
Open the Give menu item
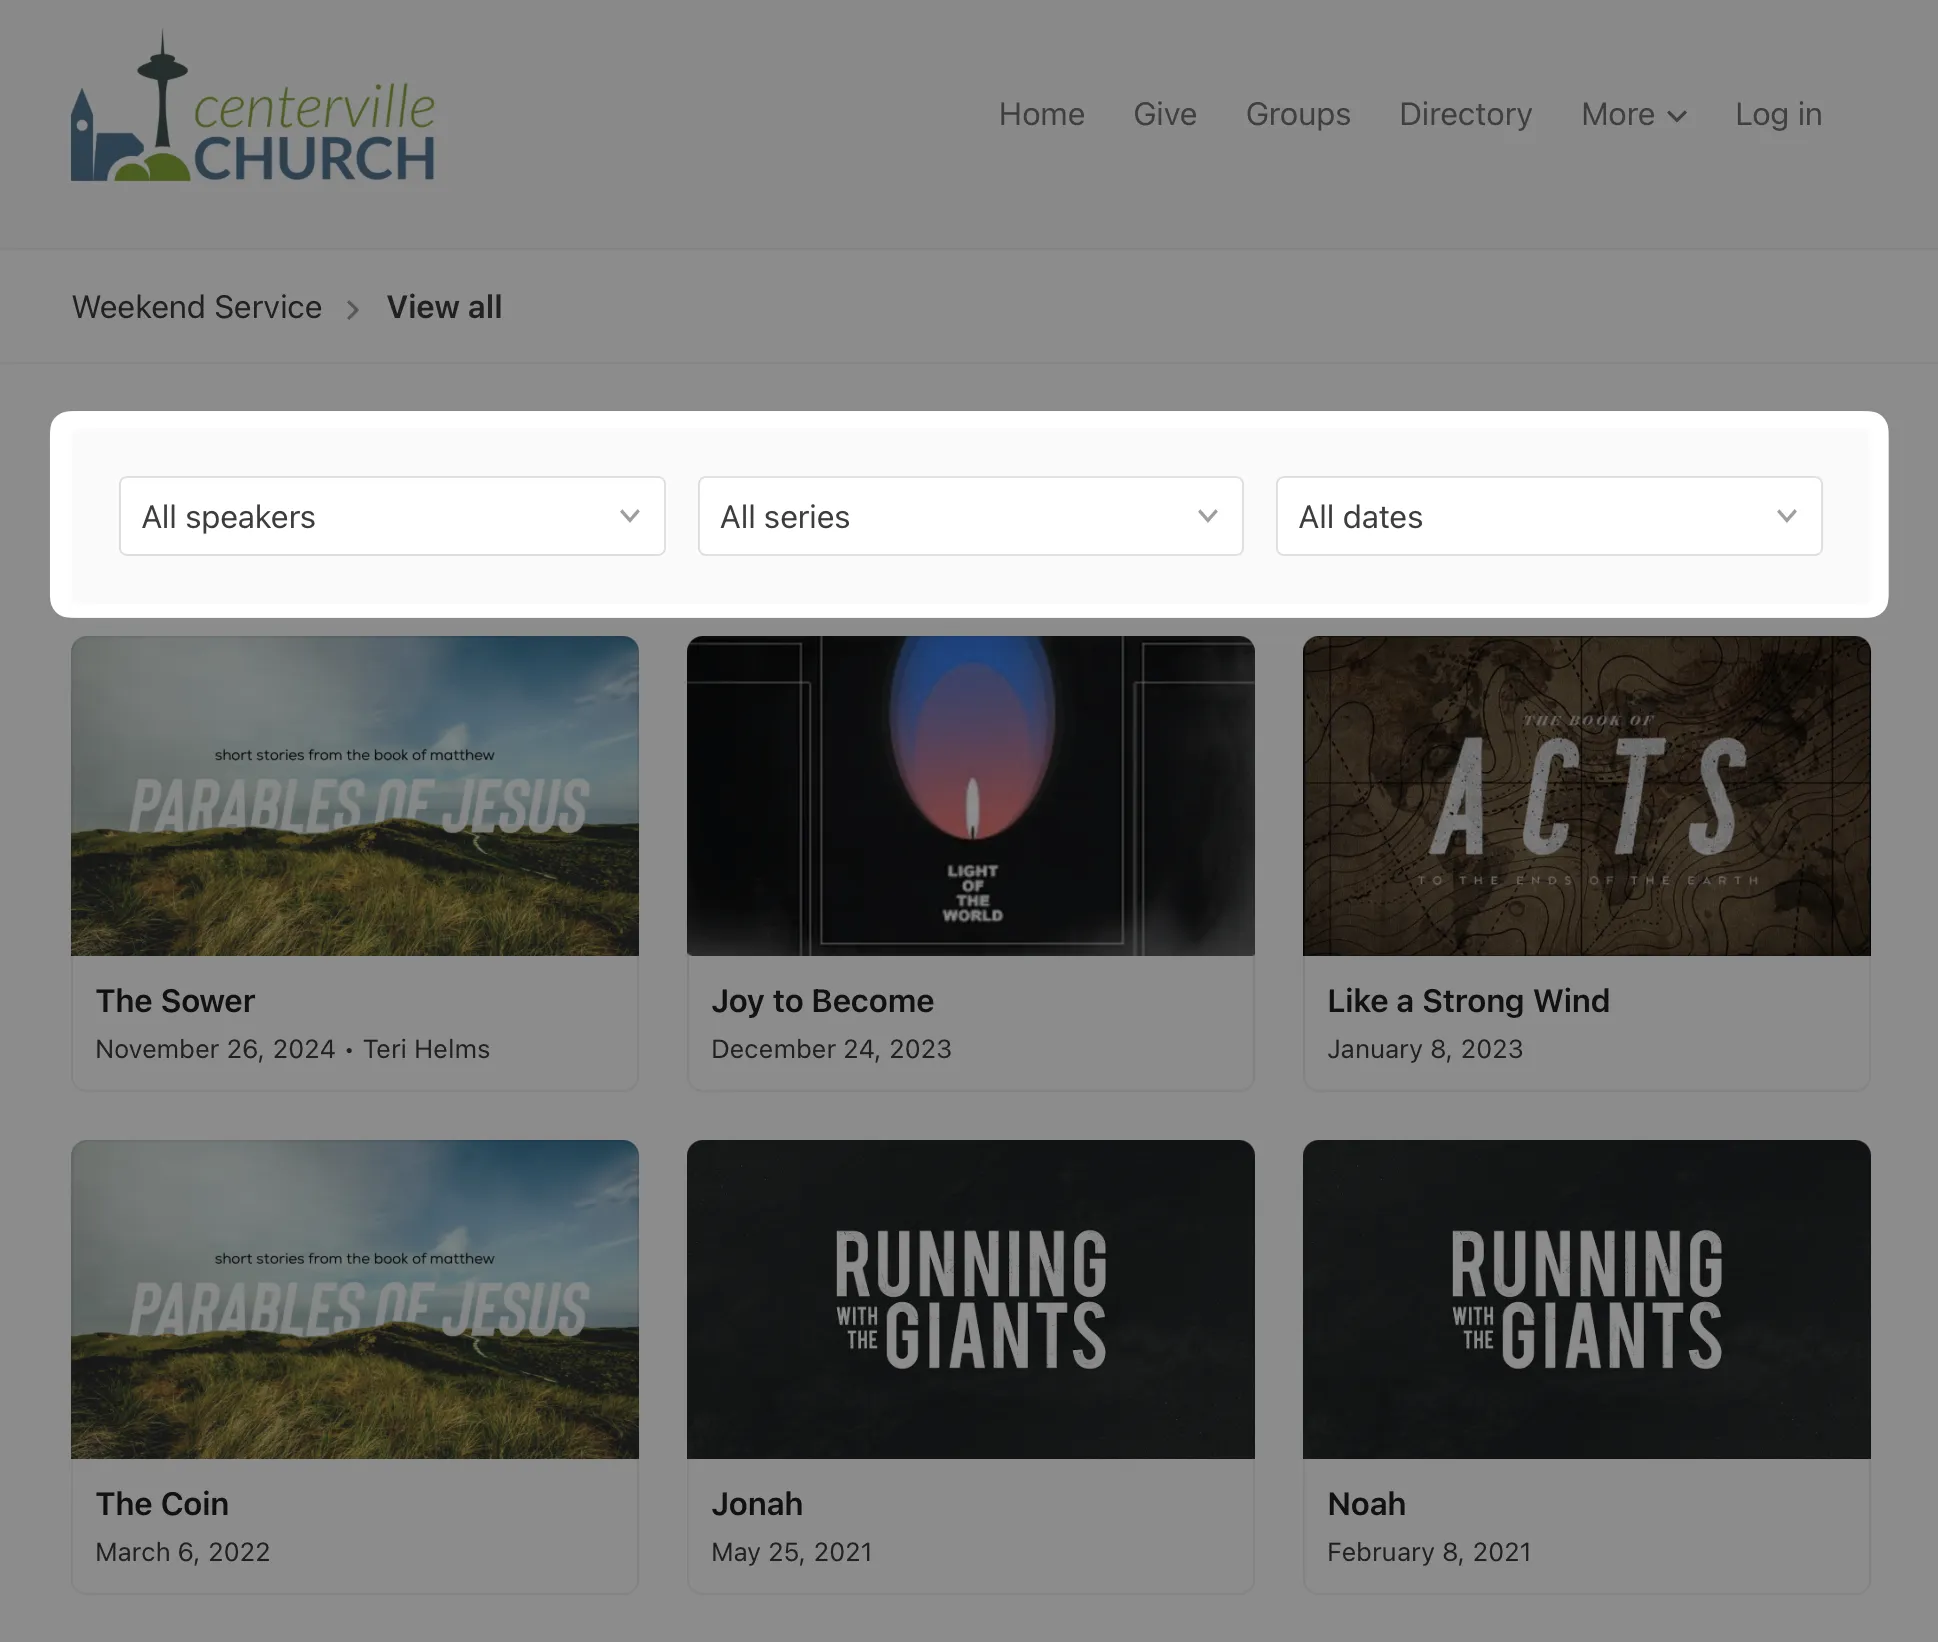[x=1164, y=114]
